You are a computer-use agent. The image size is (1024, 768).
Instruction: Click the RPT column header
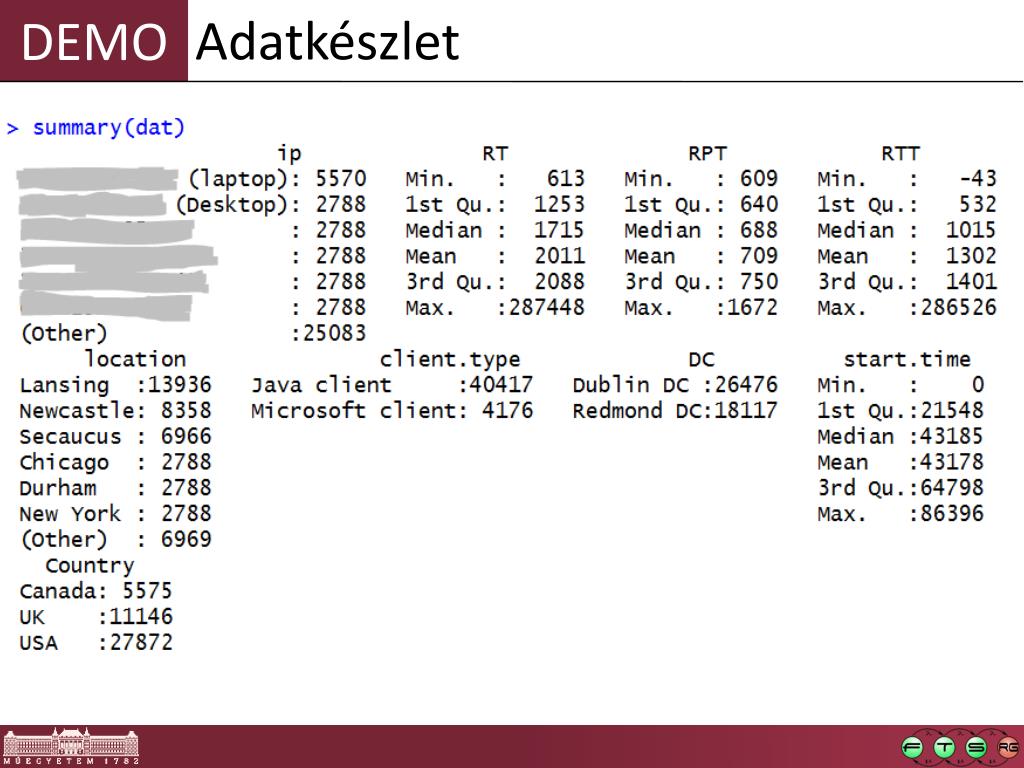(x=707, y=153)
